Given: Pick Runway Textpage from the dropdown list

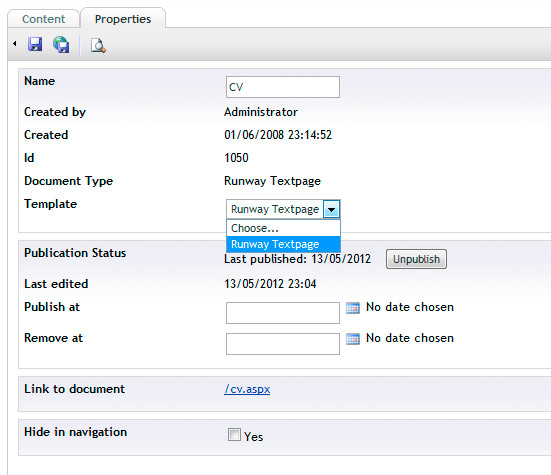Looking at the screenshot, I should [x=283, y=244].
